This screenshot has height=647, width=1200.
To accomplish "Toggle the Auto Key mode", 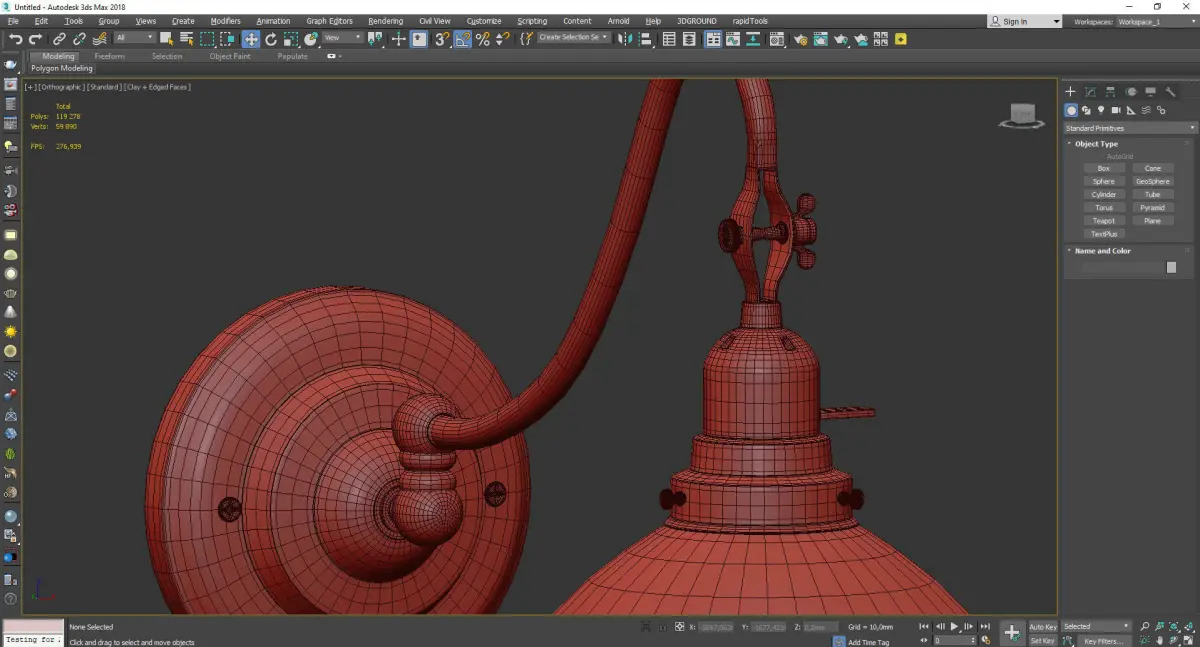I will [x=1042, y=627].
